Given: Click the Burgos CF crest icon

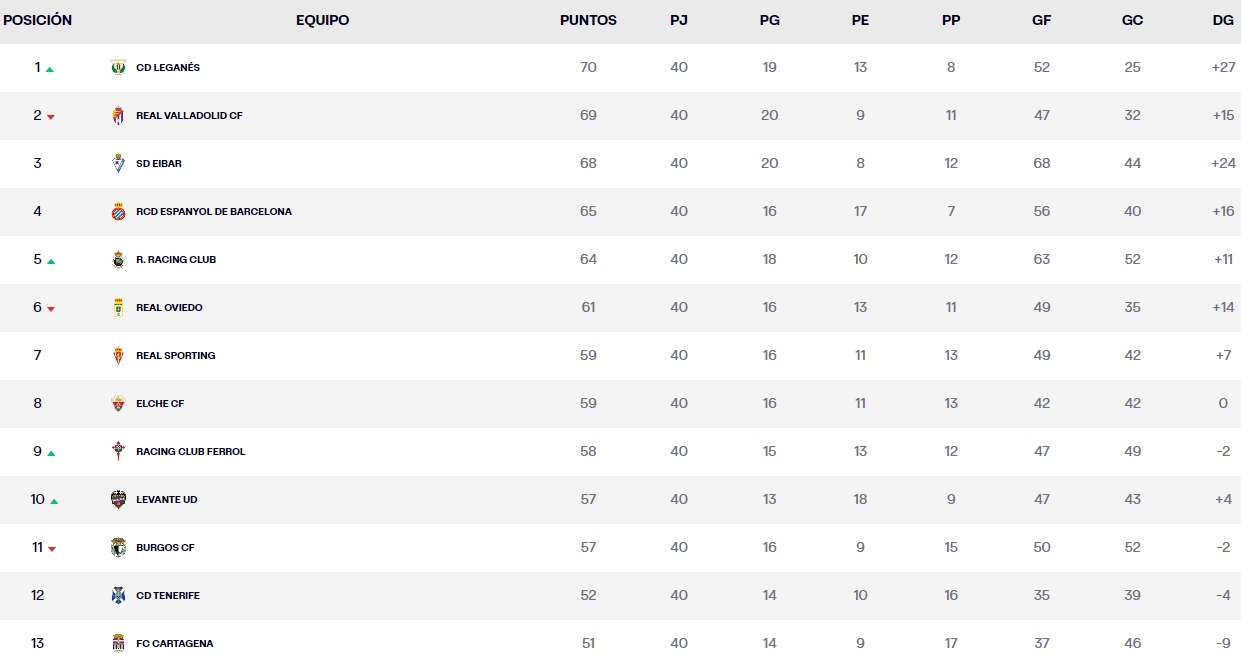Looking at the screenshot, I should point(118,548).
